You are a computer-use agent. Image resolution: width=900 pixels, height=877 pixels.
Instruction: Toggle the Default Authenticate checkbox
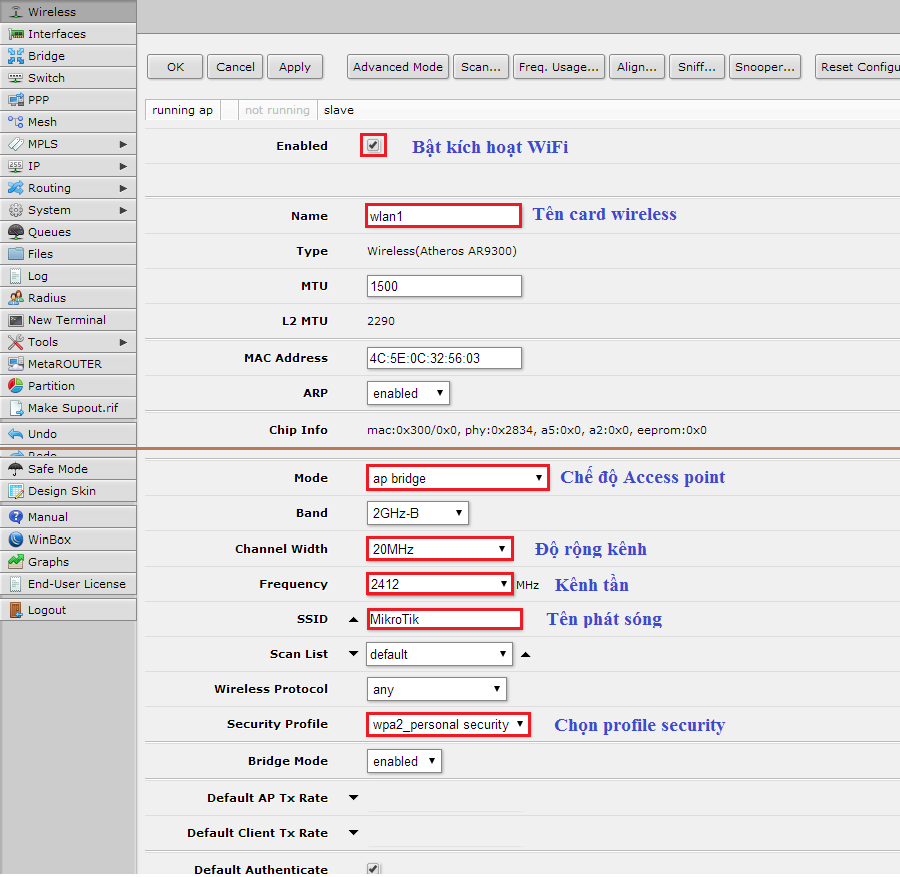click(x=373, y=869)
